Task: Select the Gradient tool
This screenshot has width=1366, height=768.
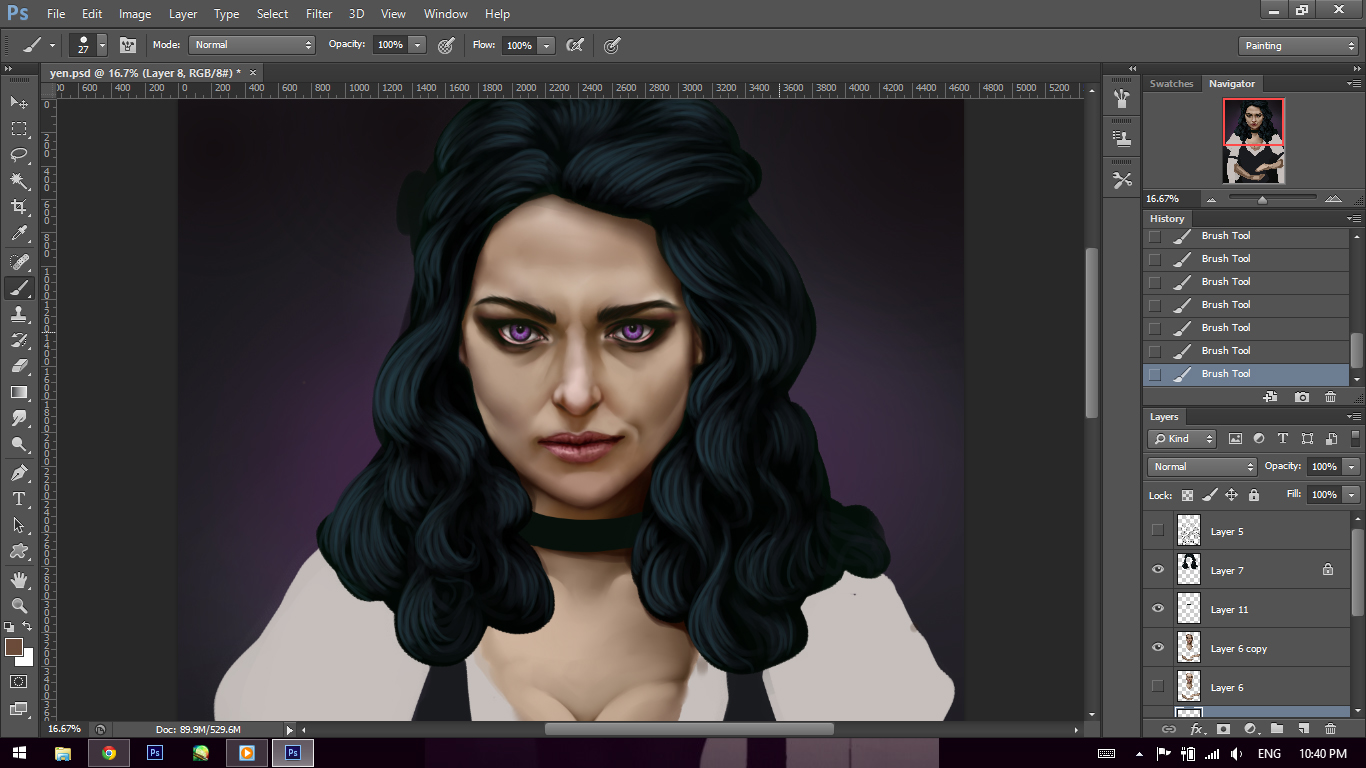Action: 19,392
